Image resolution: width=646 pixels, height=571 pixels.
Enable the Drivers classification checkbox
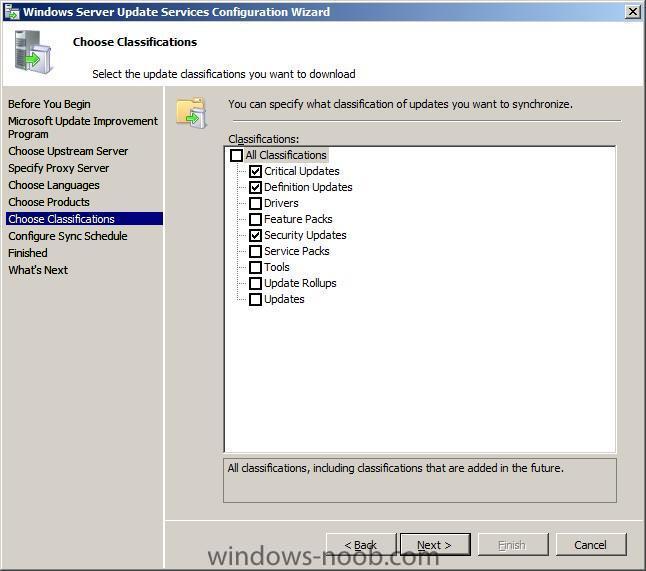tap(255, 204)
